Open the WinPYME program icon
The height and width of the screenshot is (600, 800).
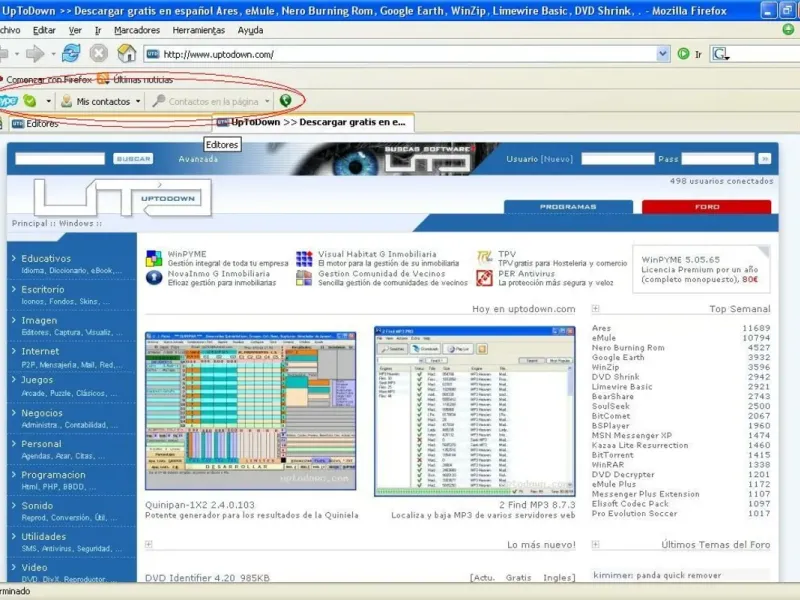click(x=154, y=259)
